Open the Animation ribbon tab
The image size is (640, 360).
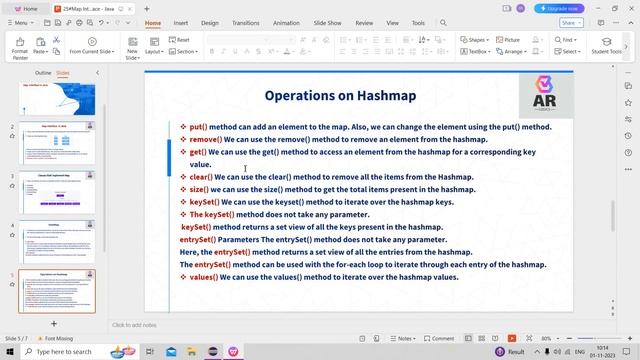click(286, 23)
